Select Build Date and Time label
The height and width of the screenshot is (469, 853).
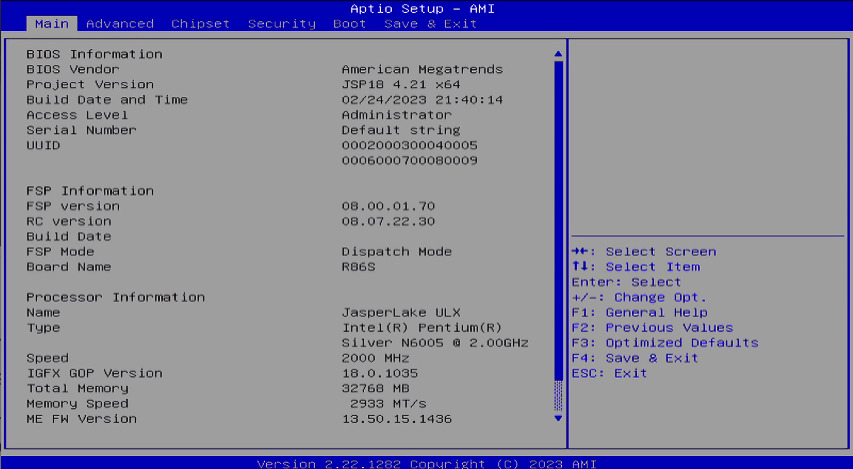[x=107, y=100]
